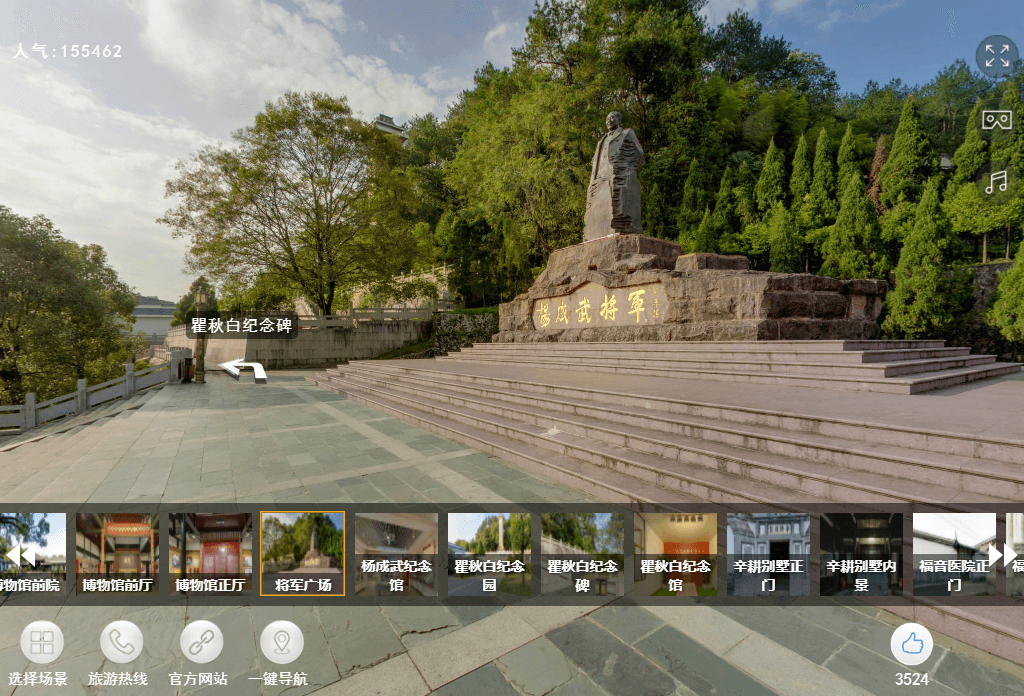
Task: Click the 3524 like count
Action: tap(912, 679)
